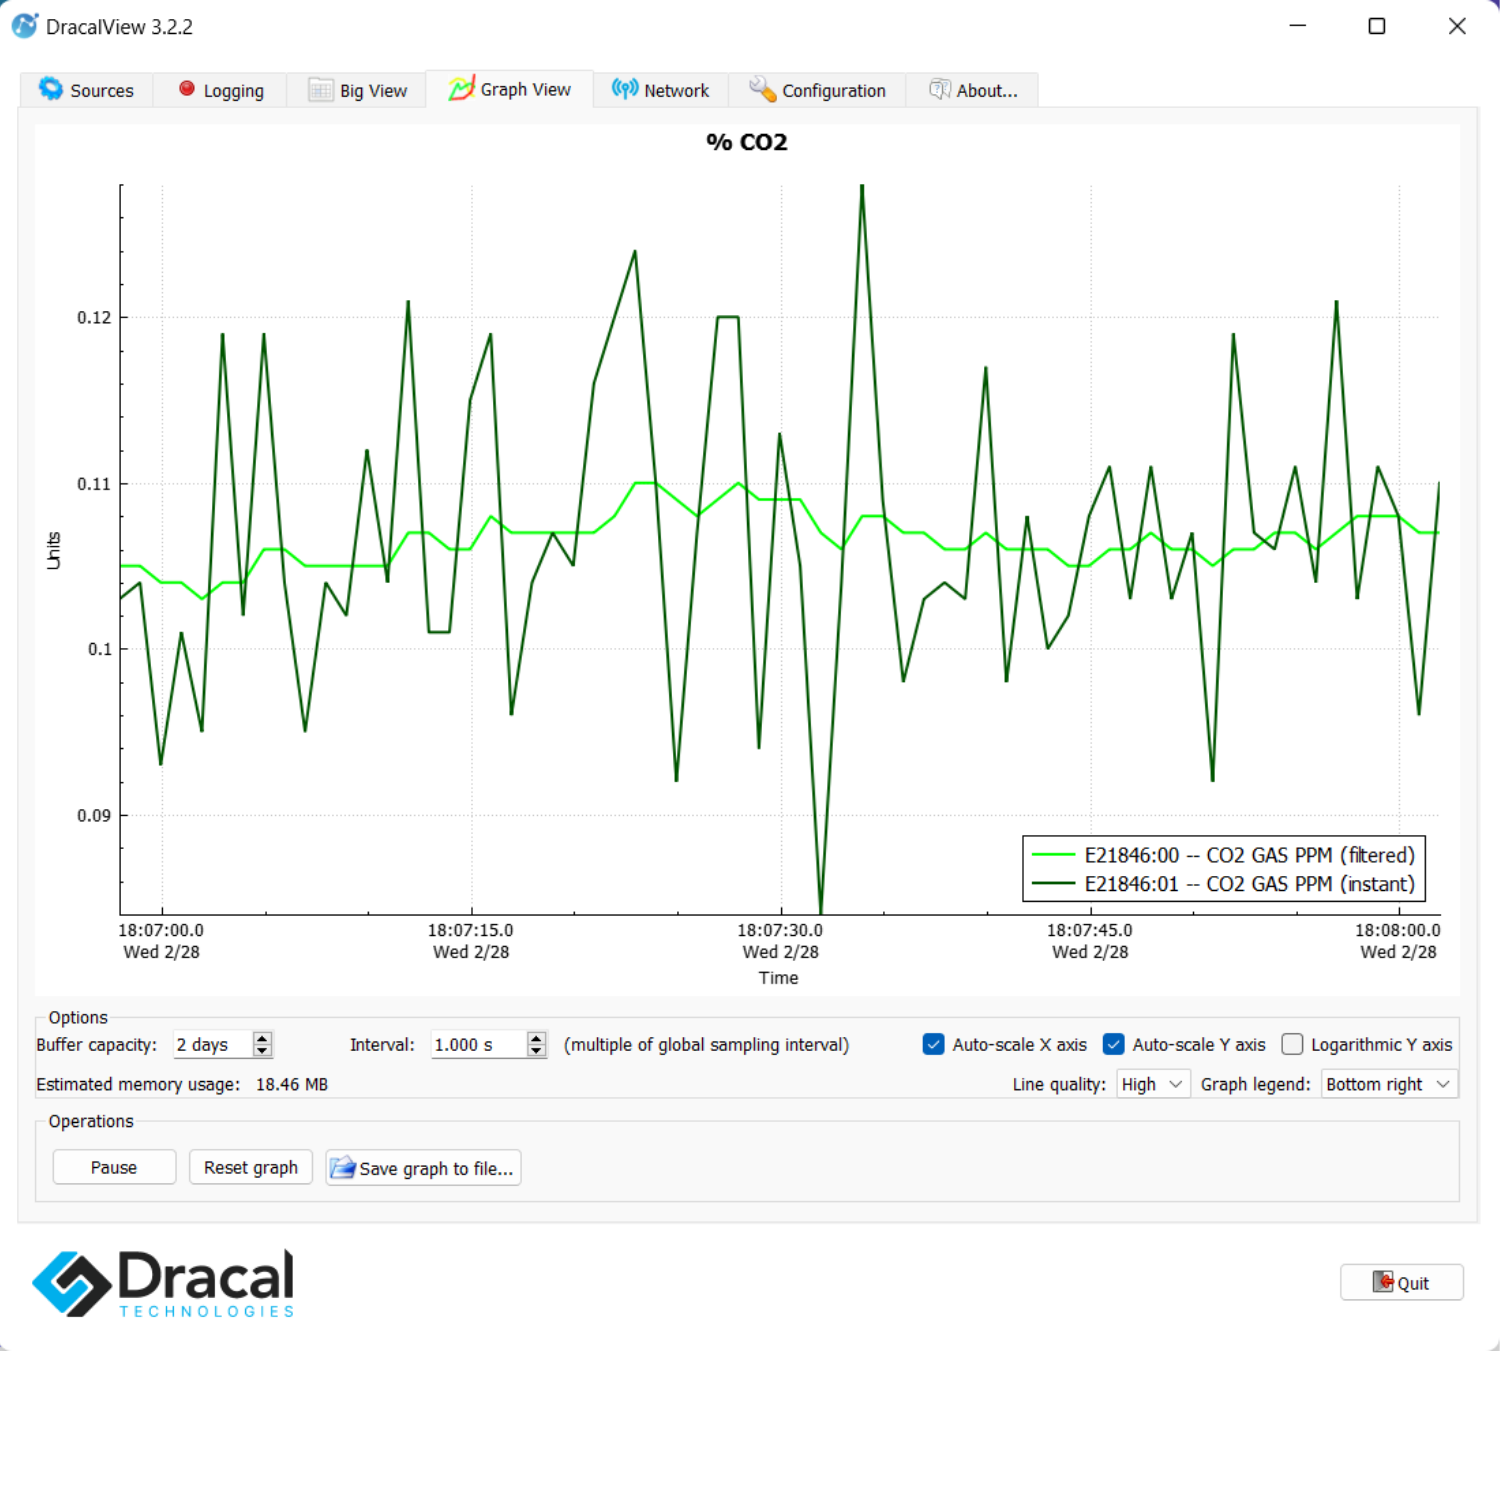Click the Interval 1.000 s field

pos(479,1044)
